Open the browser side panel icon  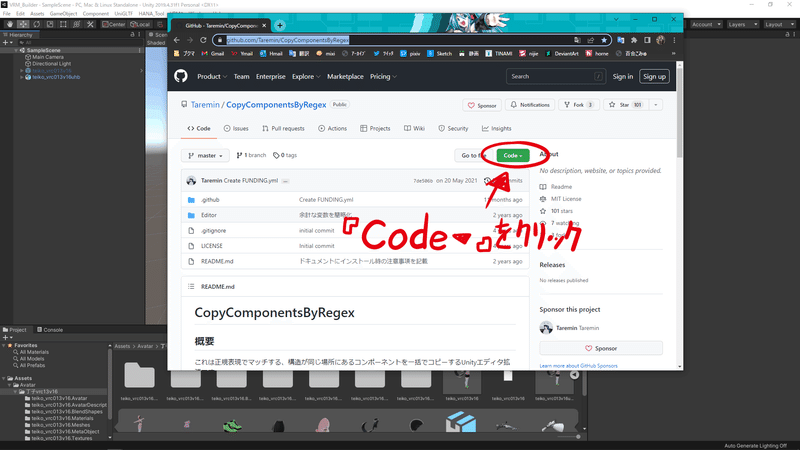[x=647, y=40]
